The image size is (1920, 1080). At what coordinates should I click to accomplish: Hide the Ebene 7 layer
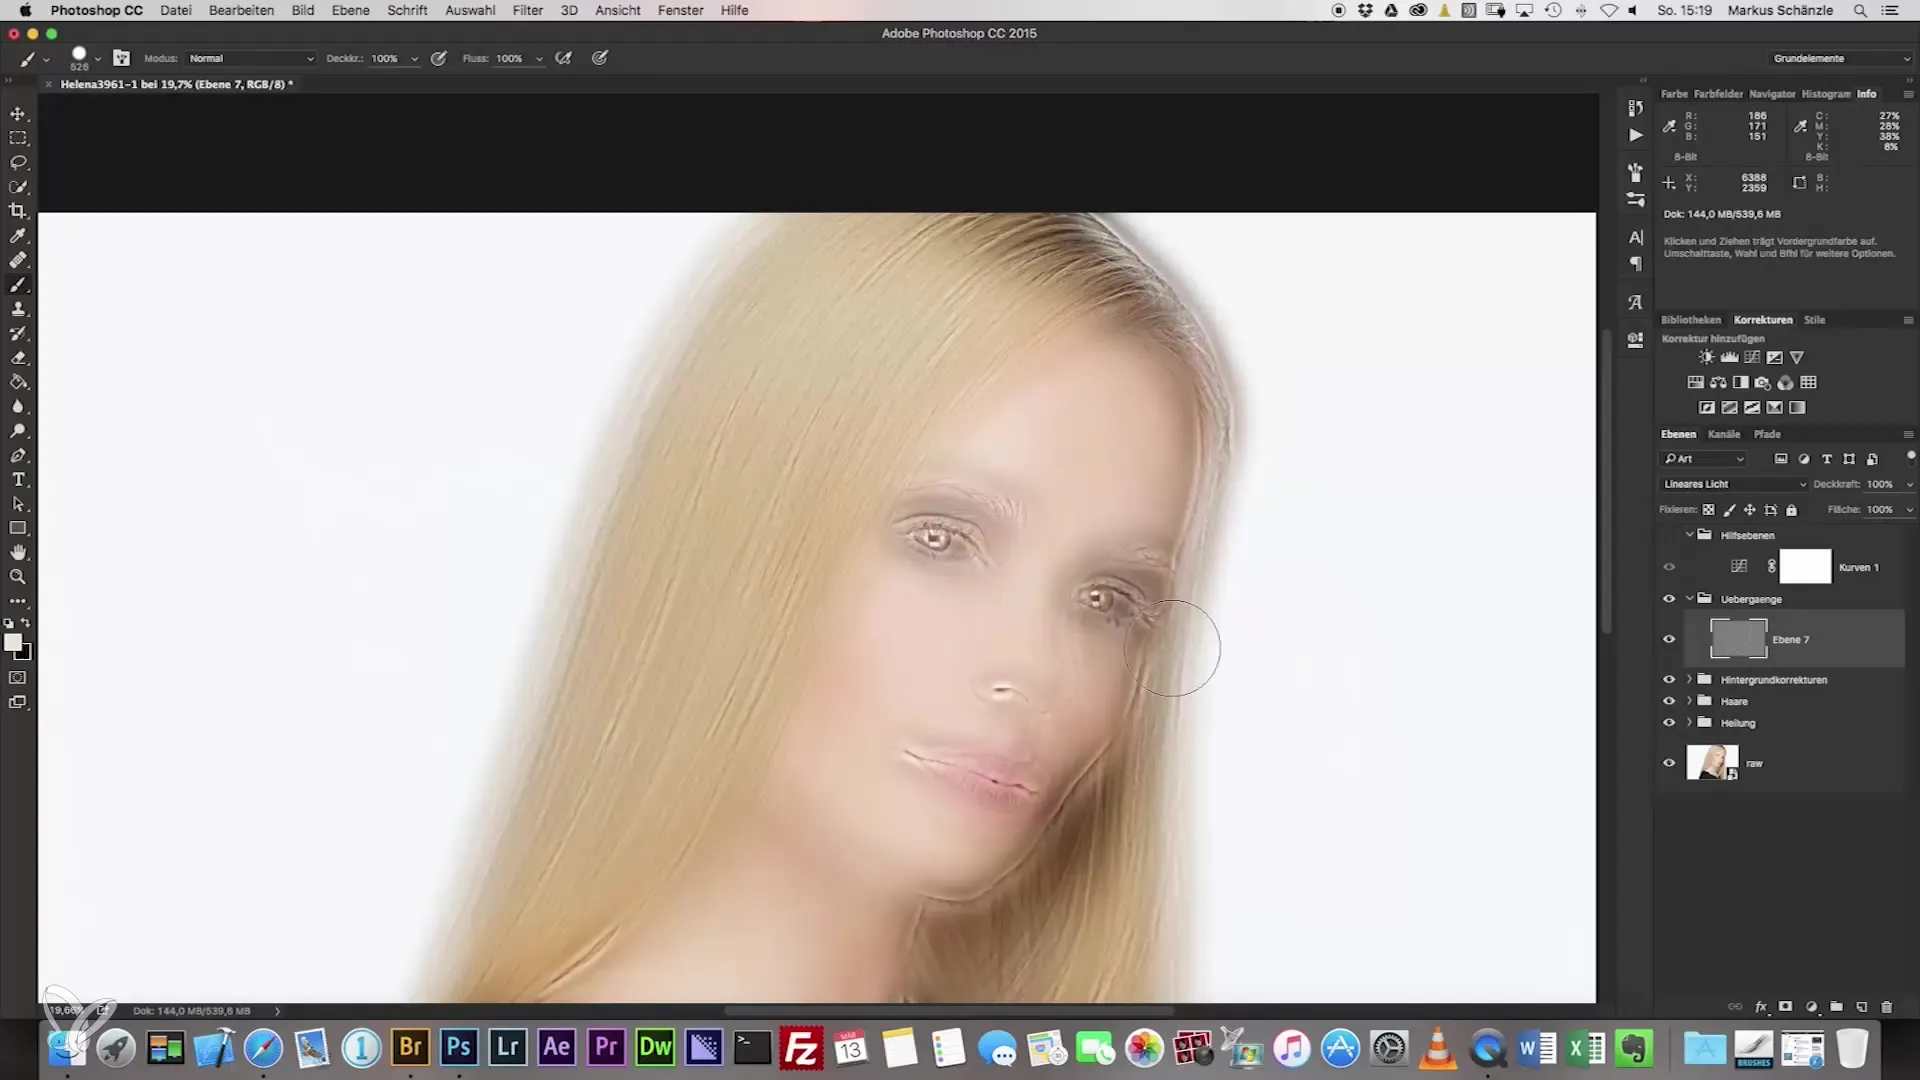[1669, 639]
